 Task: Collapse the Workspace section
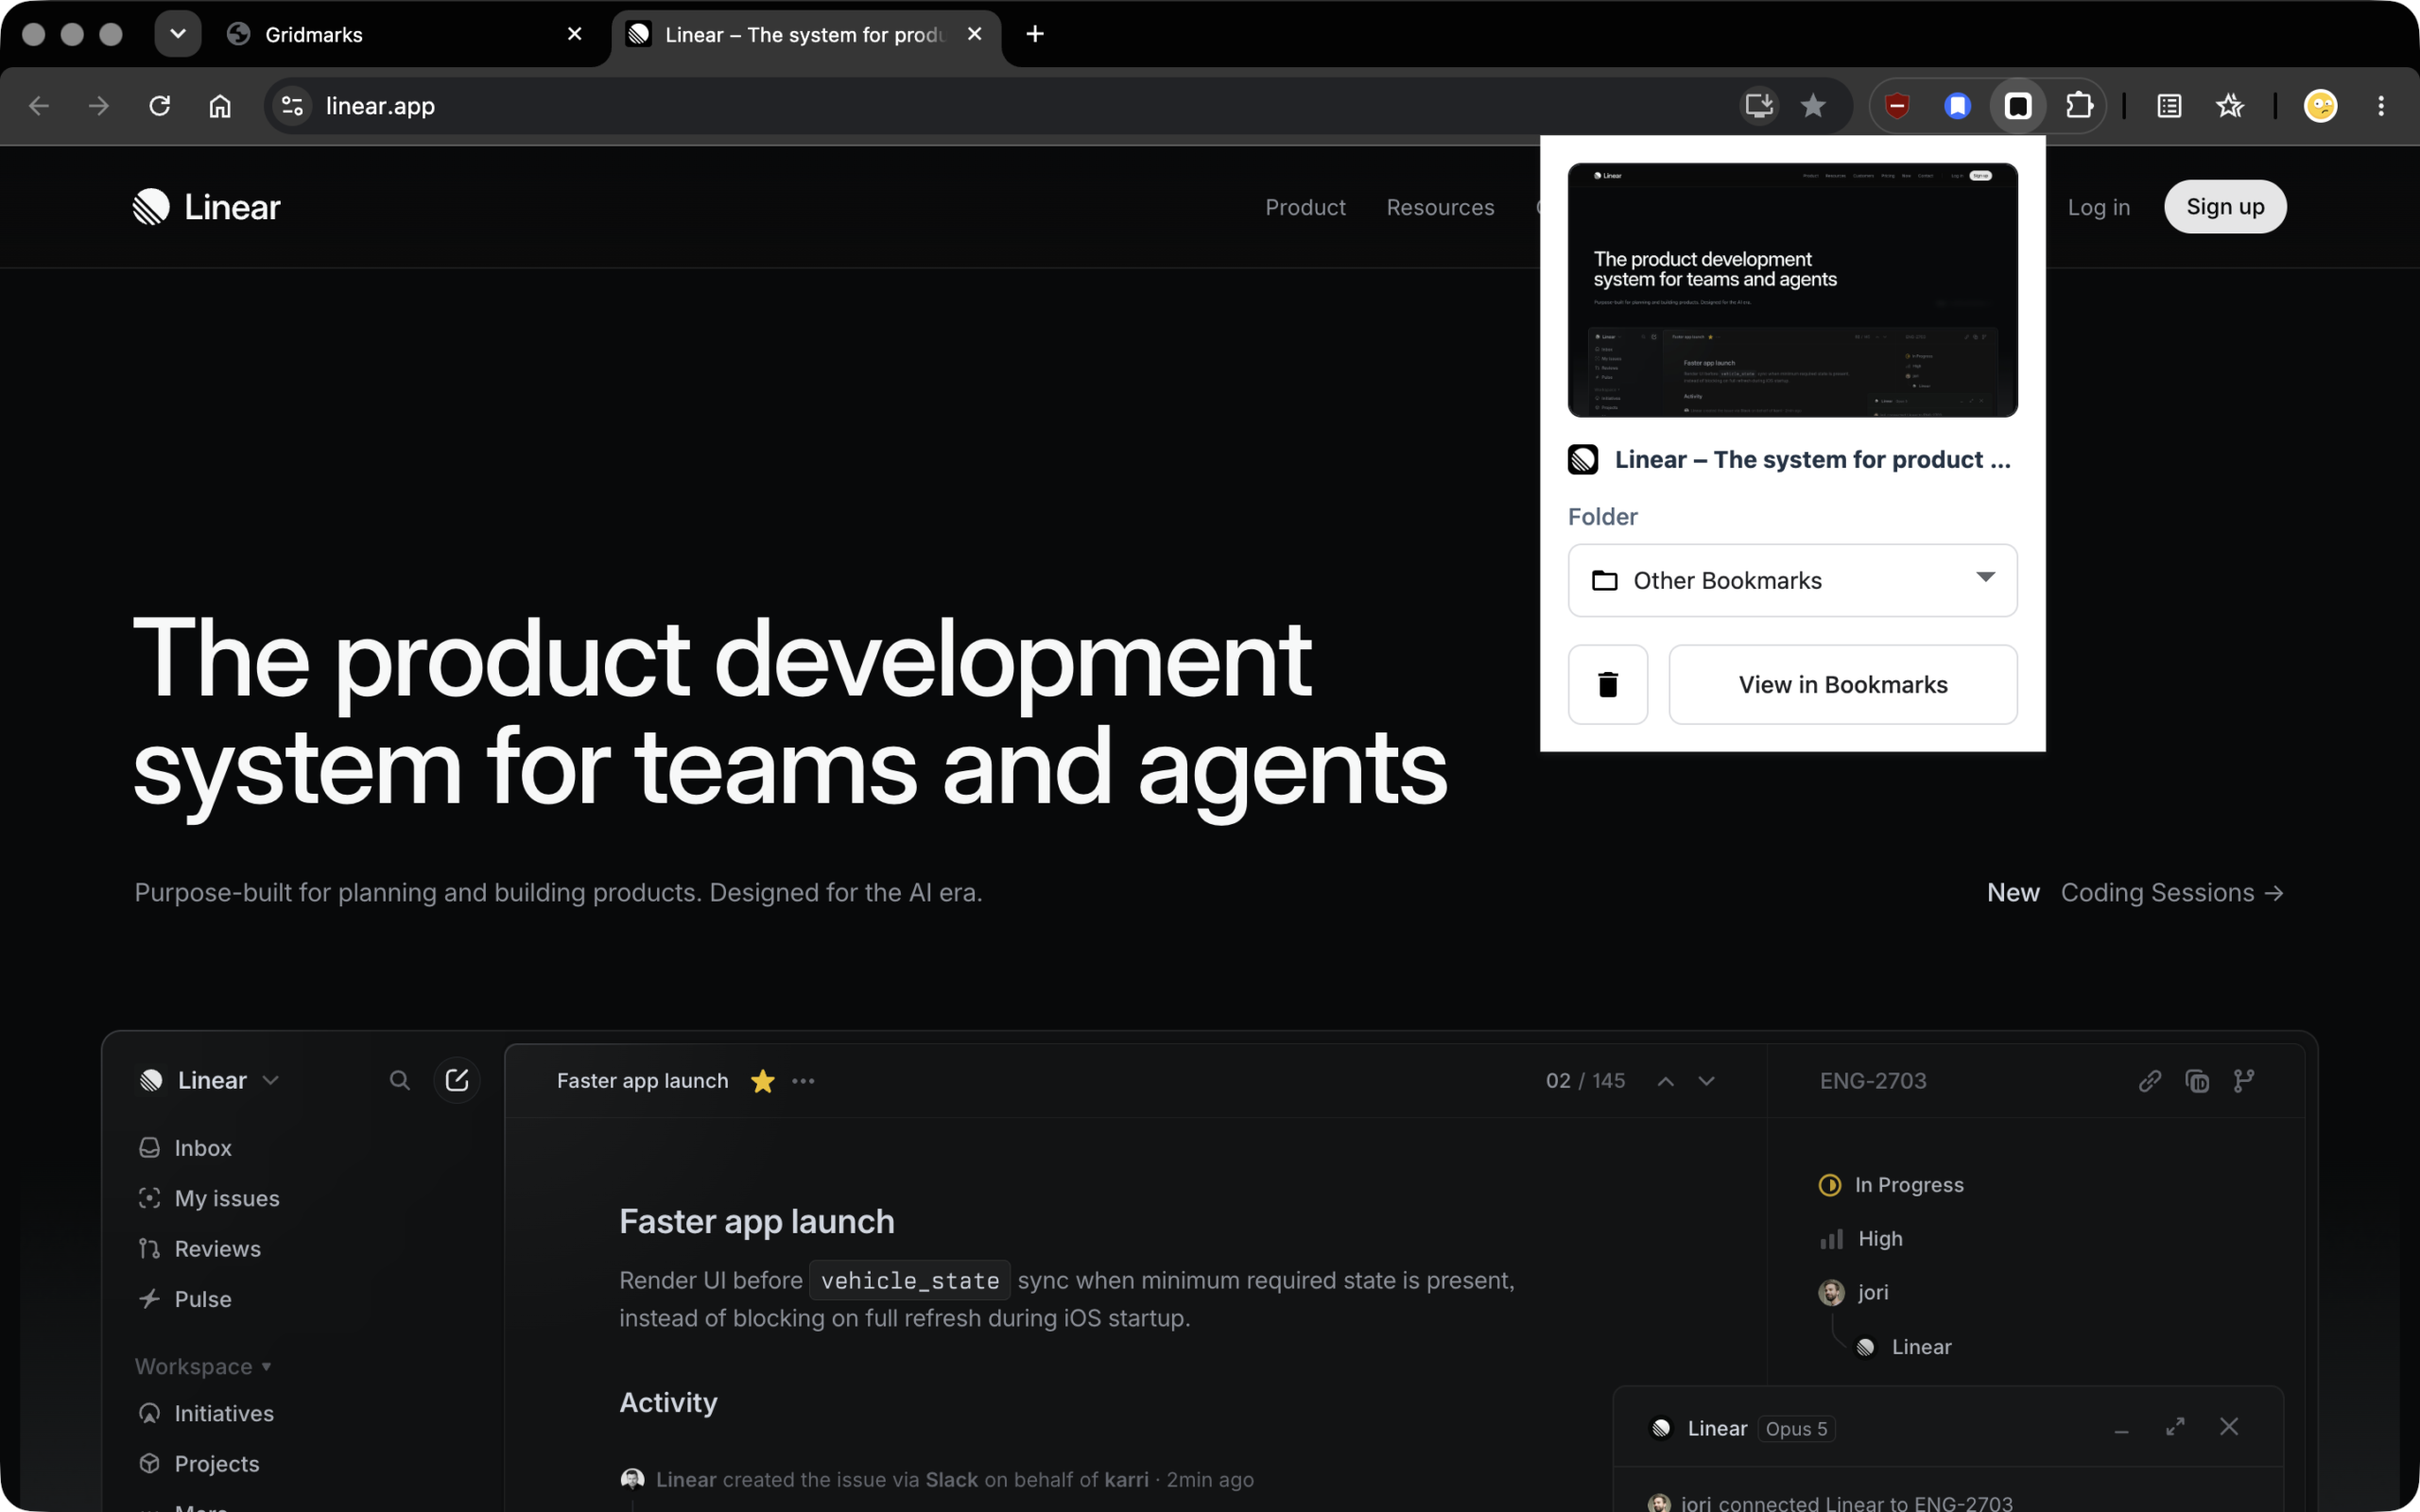[x=204, y=1366]
